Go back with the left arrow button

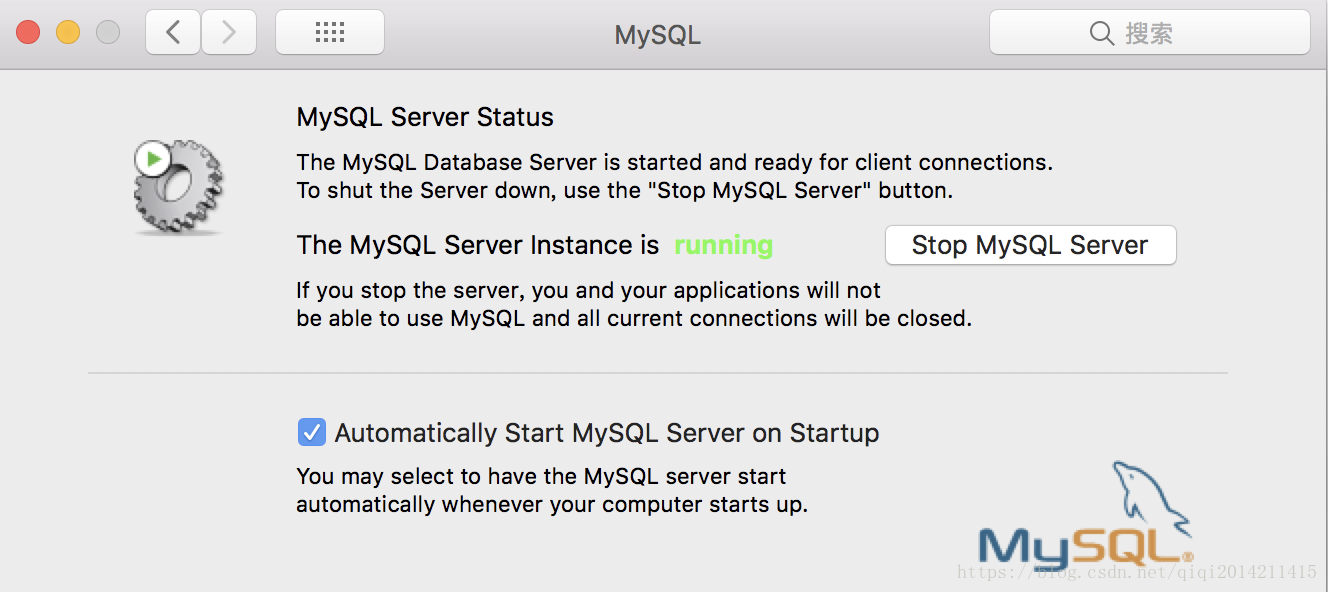(173, 33)
